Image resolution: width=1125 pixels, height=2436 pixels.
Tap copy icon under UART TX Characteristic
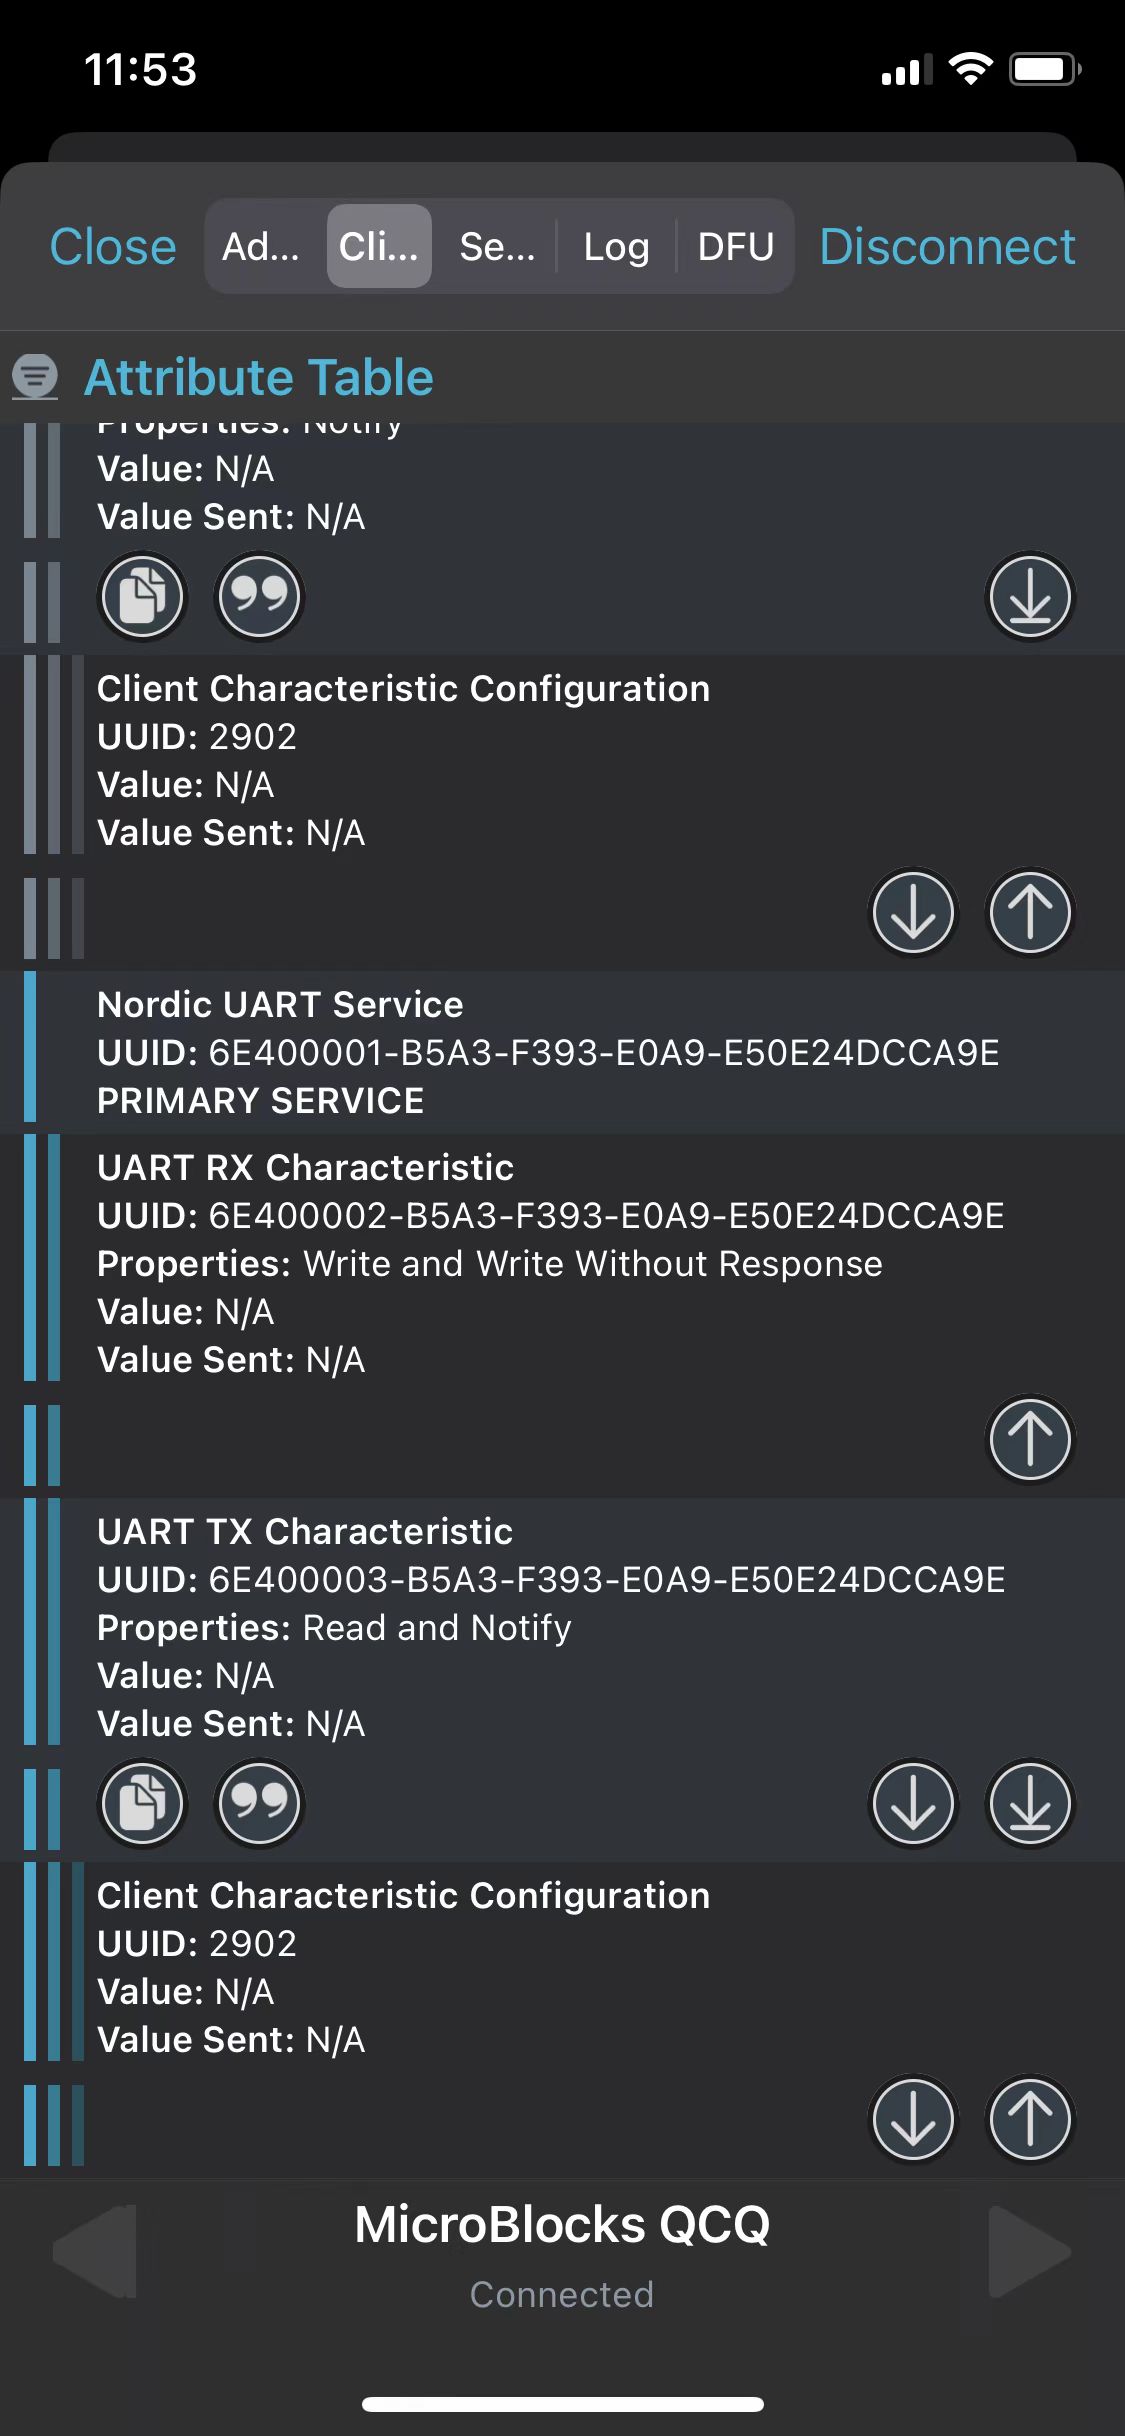[143, 1803]
